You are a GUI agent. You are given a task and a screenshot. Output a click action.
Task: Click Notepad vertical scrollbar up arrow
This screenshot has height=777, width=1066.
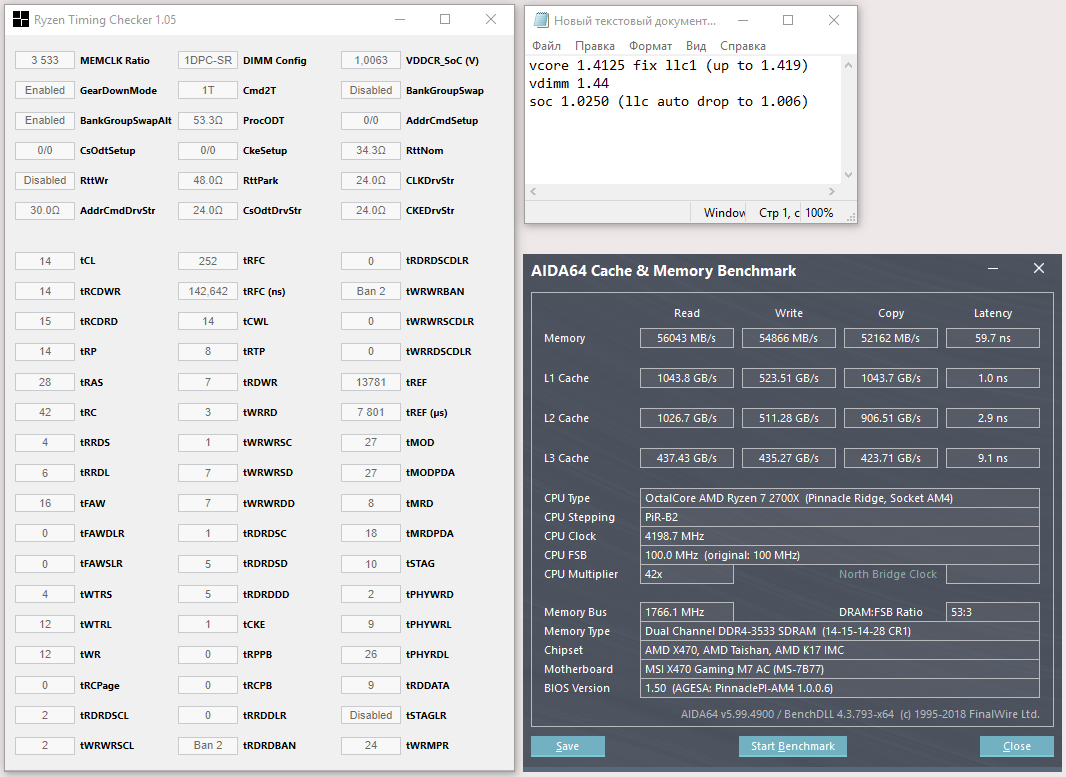click(848, 65)
